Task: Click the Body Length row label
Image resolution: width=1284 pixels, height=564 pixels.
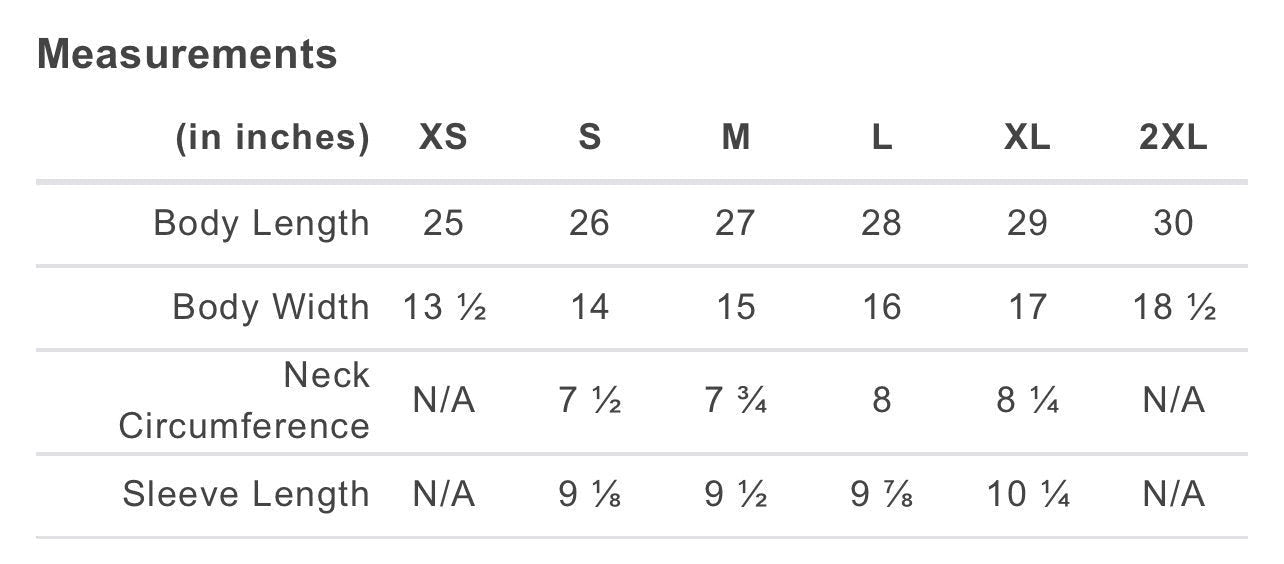Action: click(x=261, y=223)
